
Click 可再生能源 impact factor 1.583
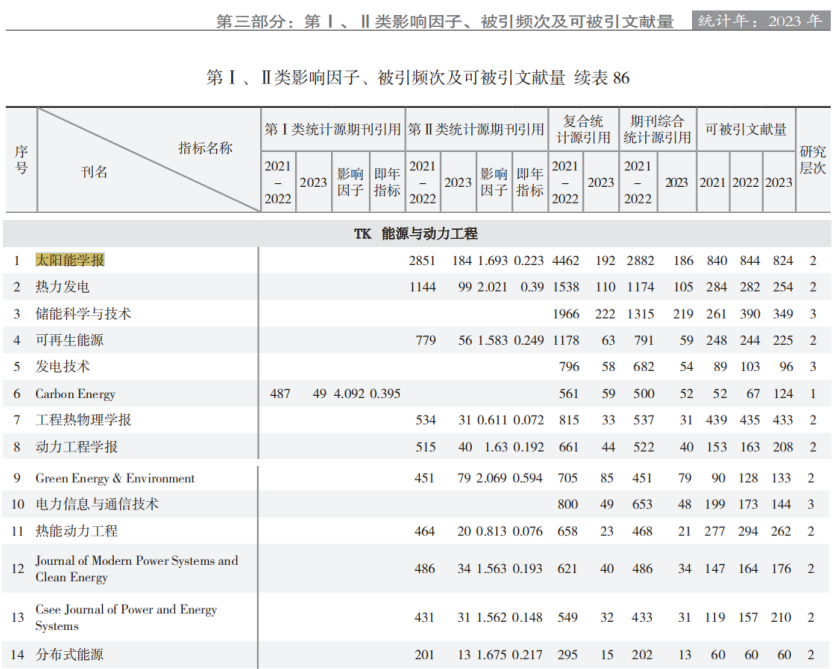(493, 341)
